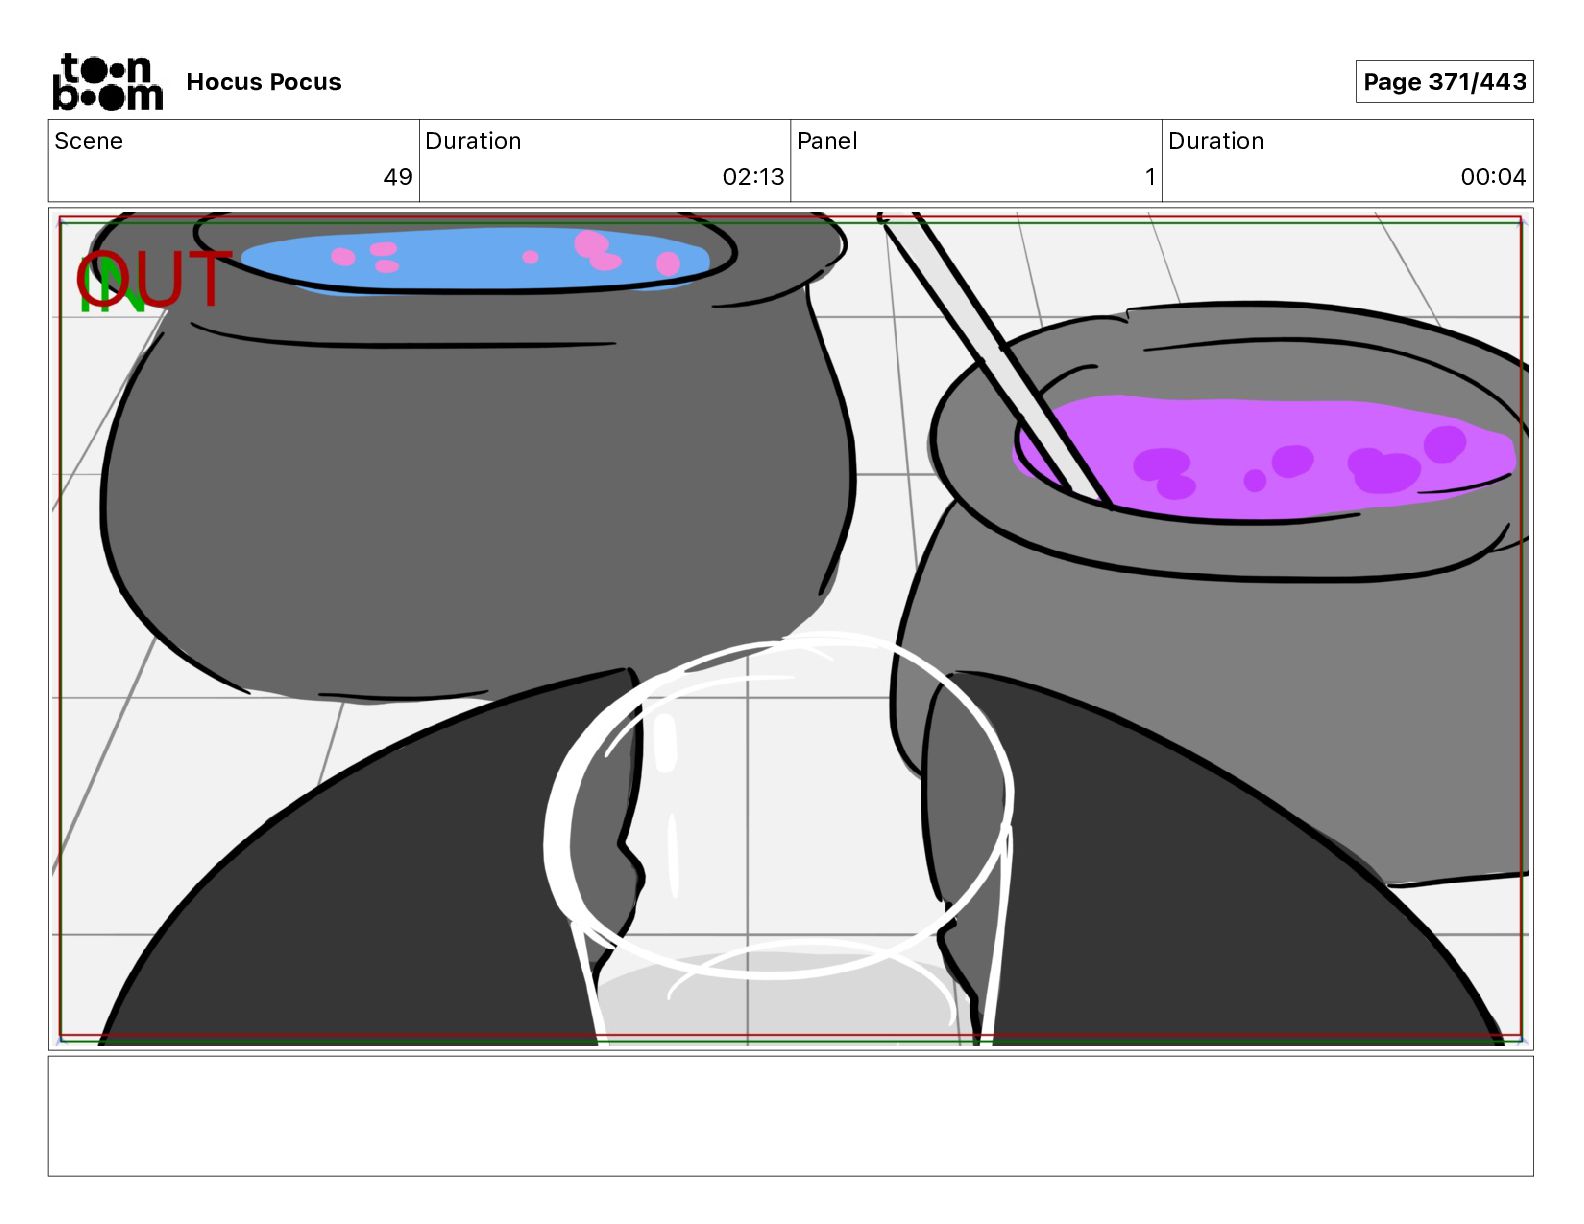Click the 'Page 371/443' page indicator
1584x1224 pixels.
(1445, 82)
